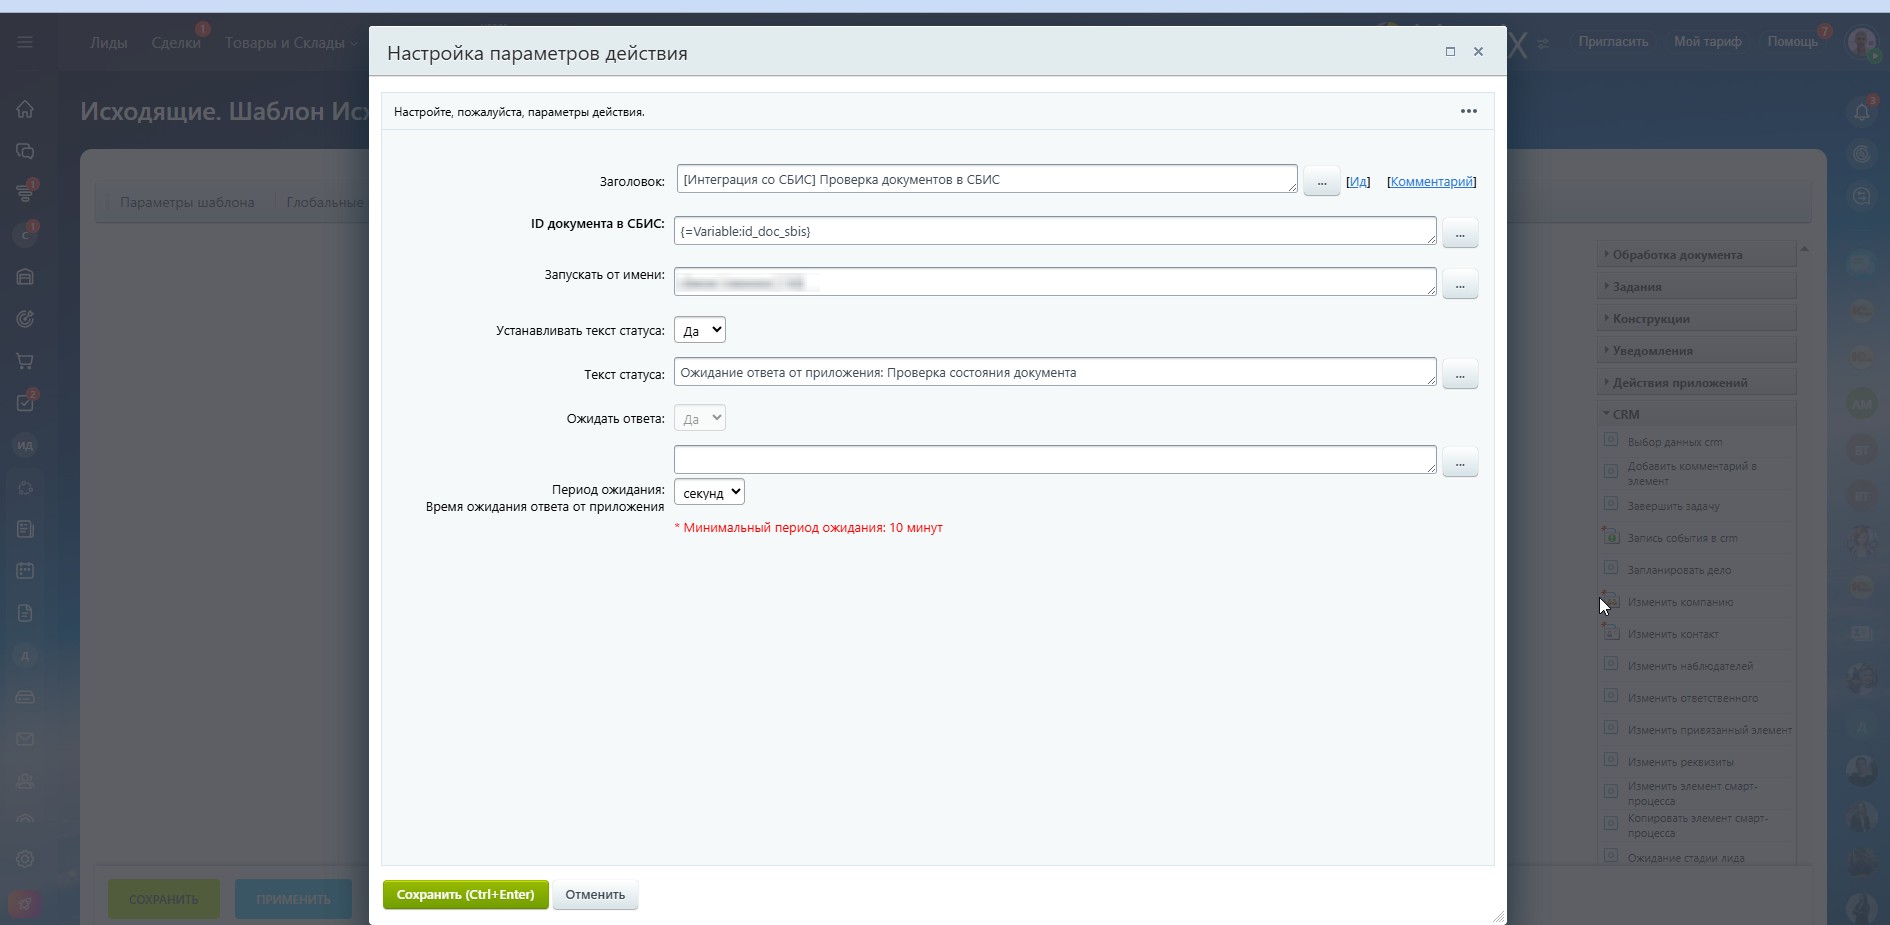Click the shopping cart icon in sidebar
Image resolution: width=1890 pixels, height=925 pixels.
[25, 361]
